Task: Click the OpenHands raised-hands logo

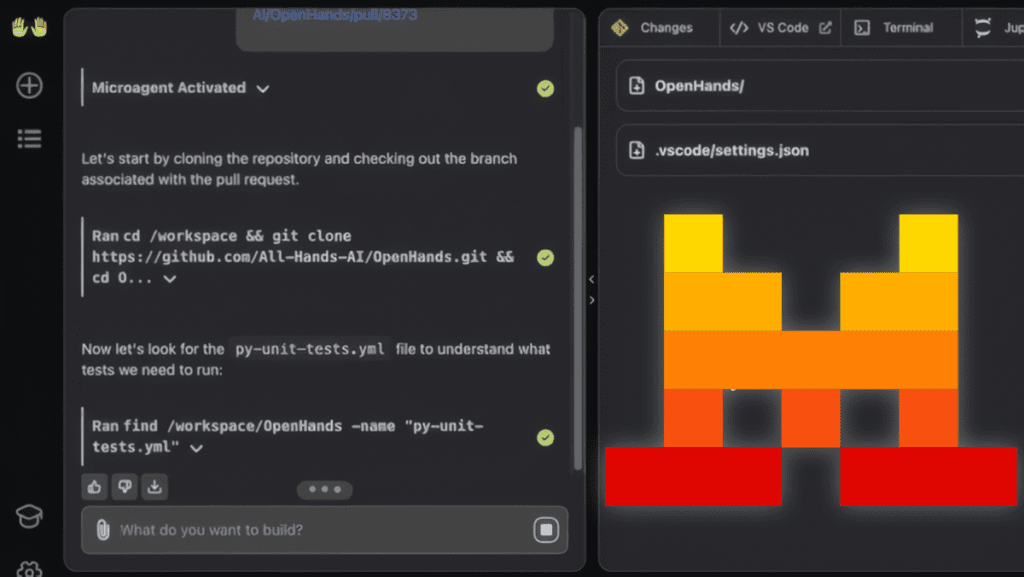Action: click(29, 27)
